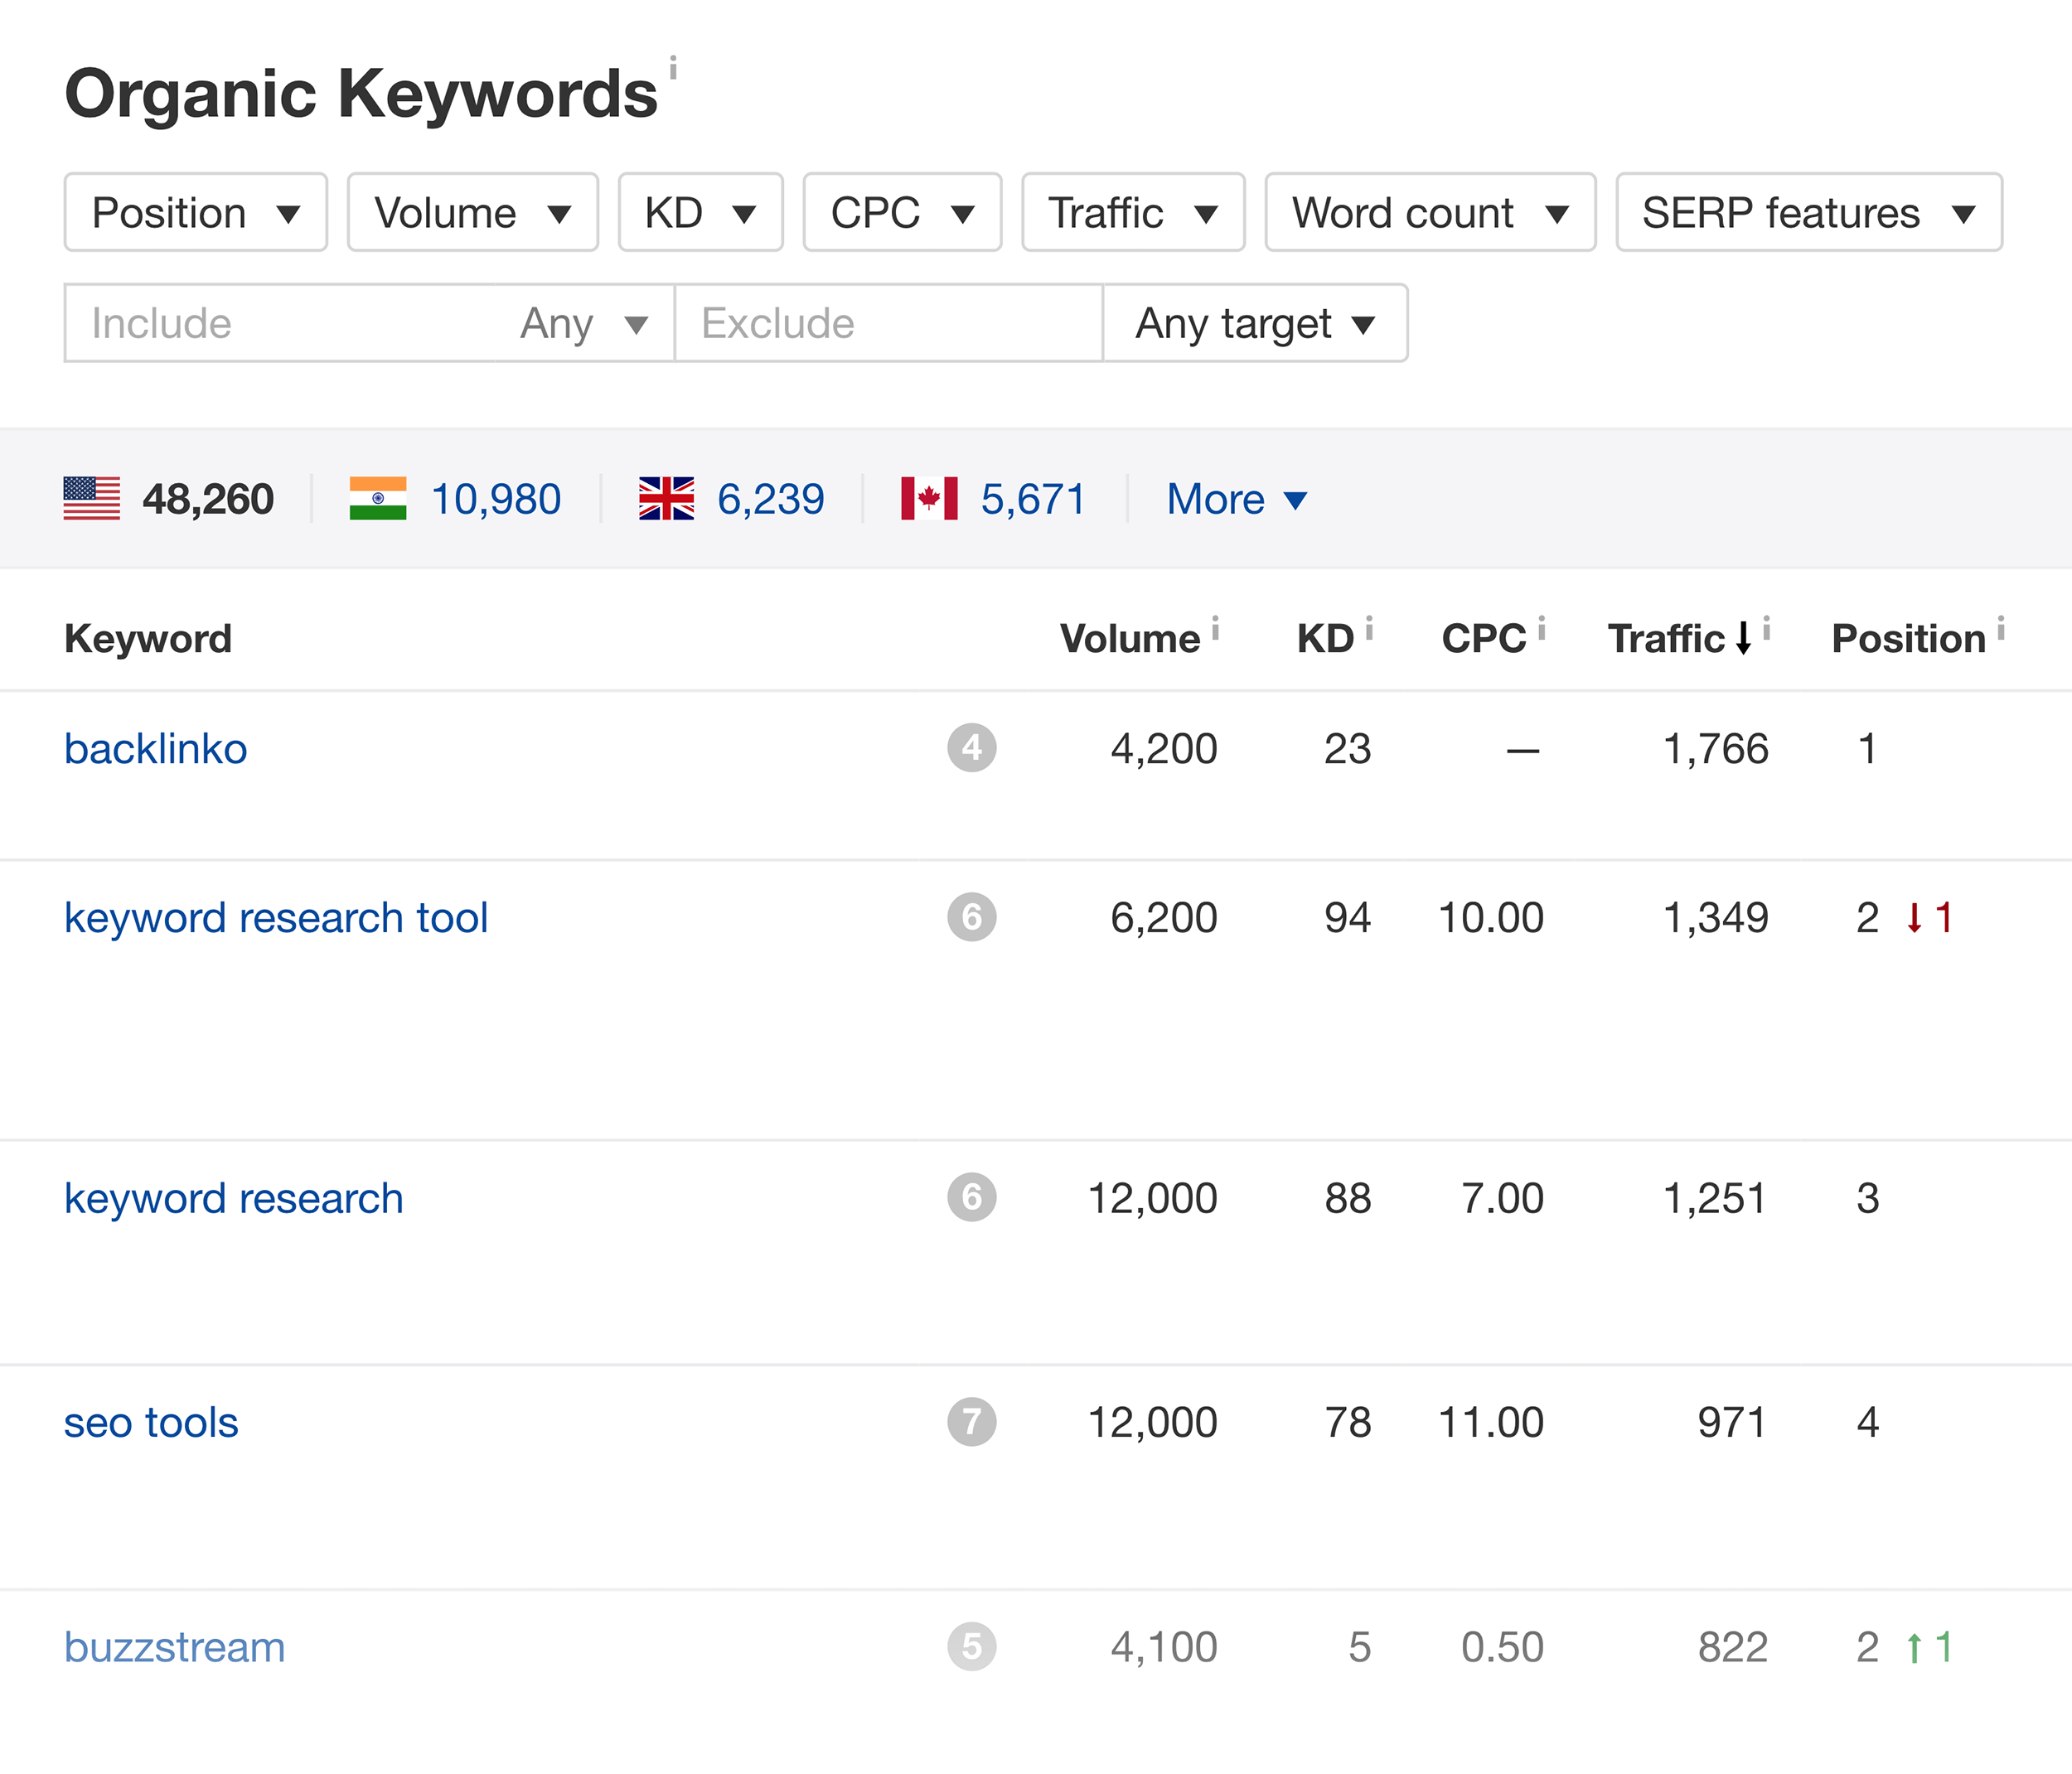Sort table by CPC column header
Viewport: 2072px width, 1774px height.
1484,638
